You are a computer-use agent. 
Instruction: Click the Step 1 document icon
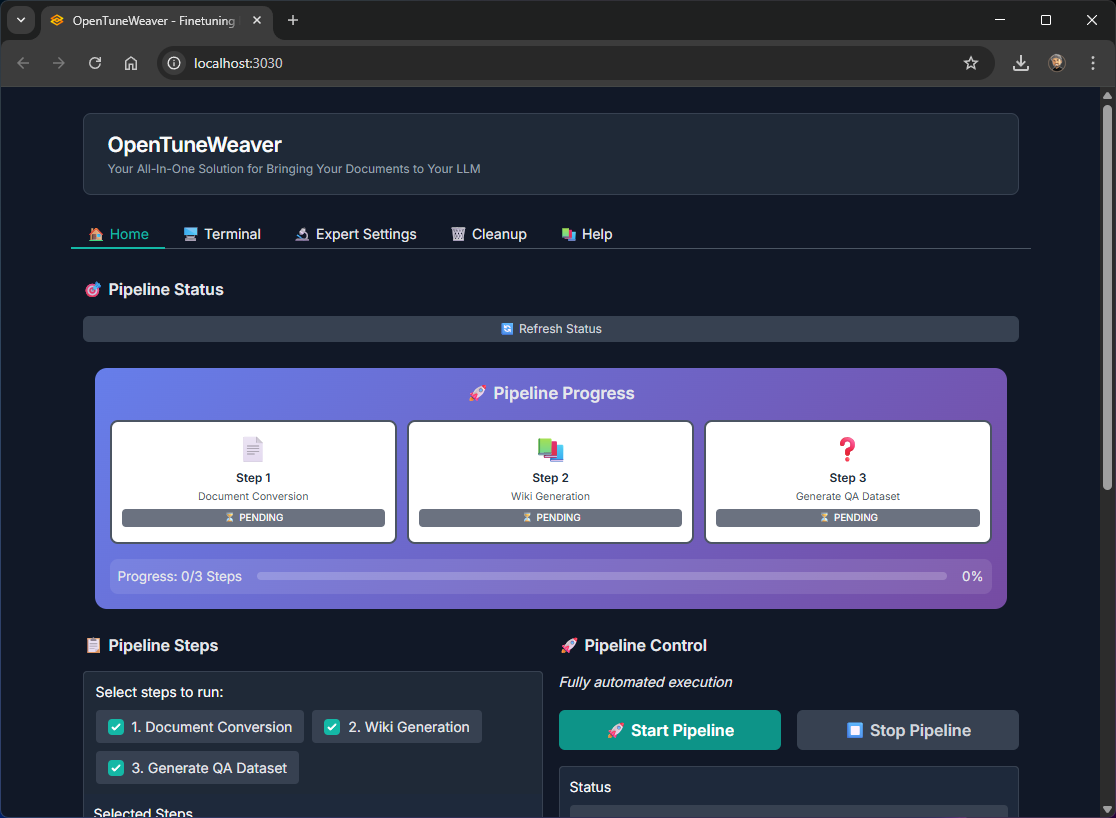coord(253,449)
